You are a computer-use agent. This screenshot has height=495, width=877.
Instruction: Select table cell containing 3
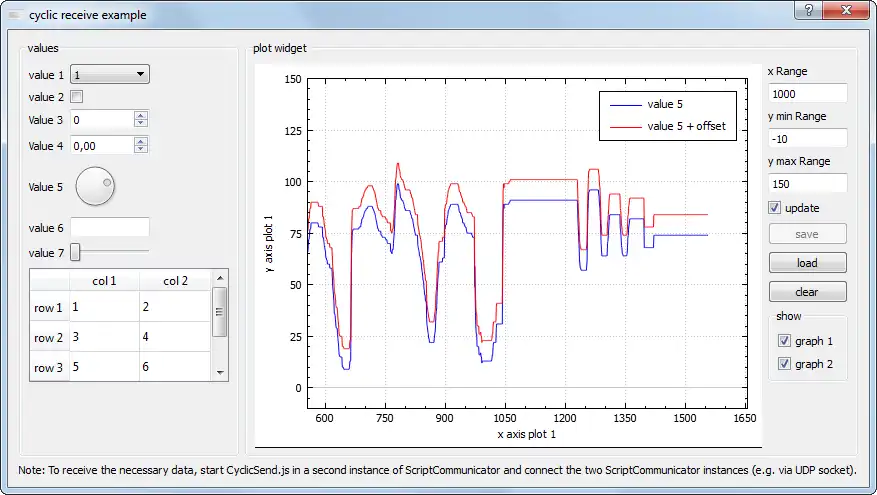[x=104, y=337]
